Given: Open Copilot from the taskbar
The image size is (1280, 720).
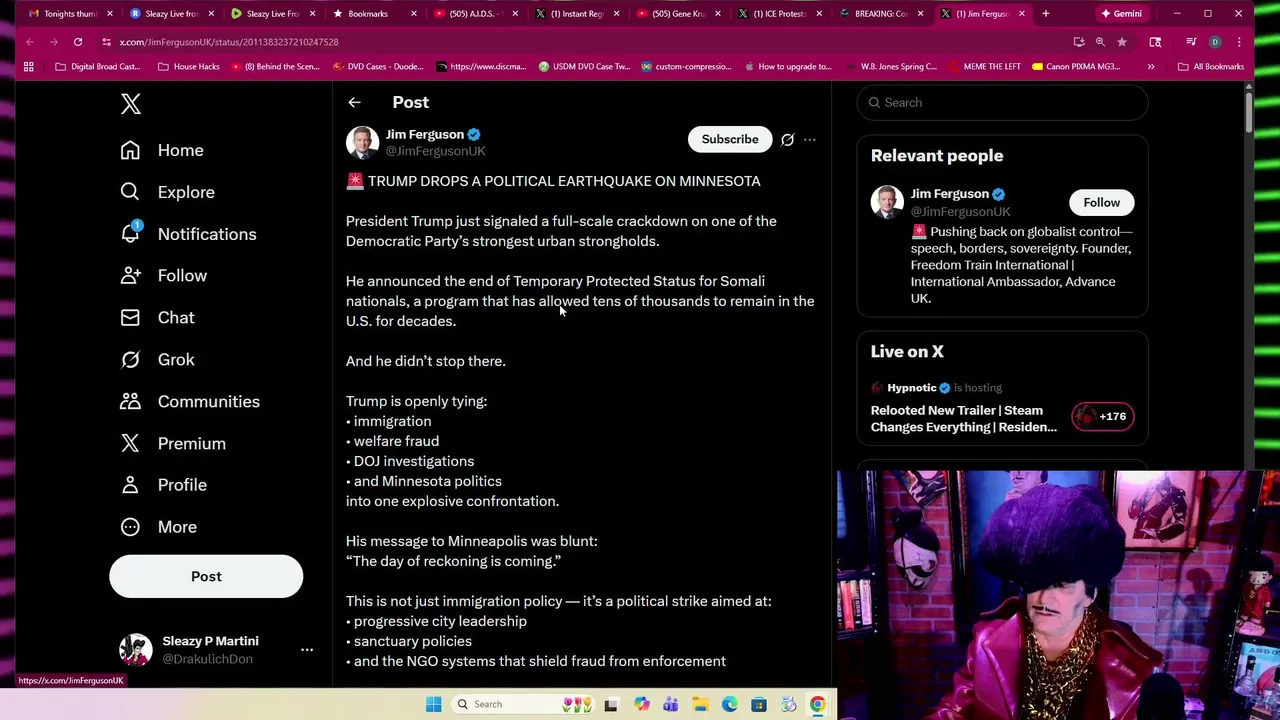Looking at the screenshot, I should [x=641, y=704].
